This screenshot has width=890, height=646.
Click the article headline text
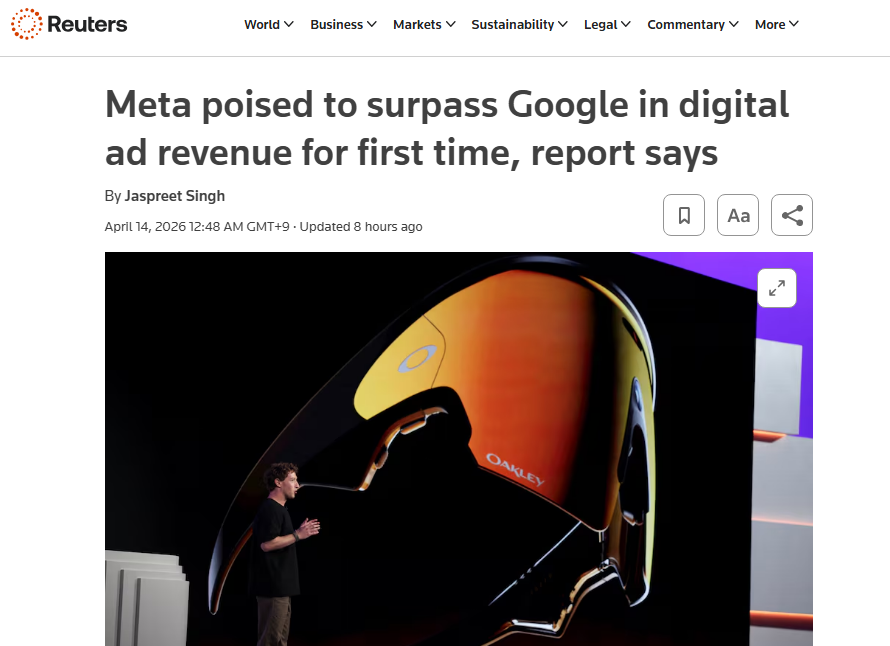(447, 129)
